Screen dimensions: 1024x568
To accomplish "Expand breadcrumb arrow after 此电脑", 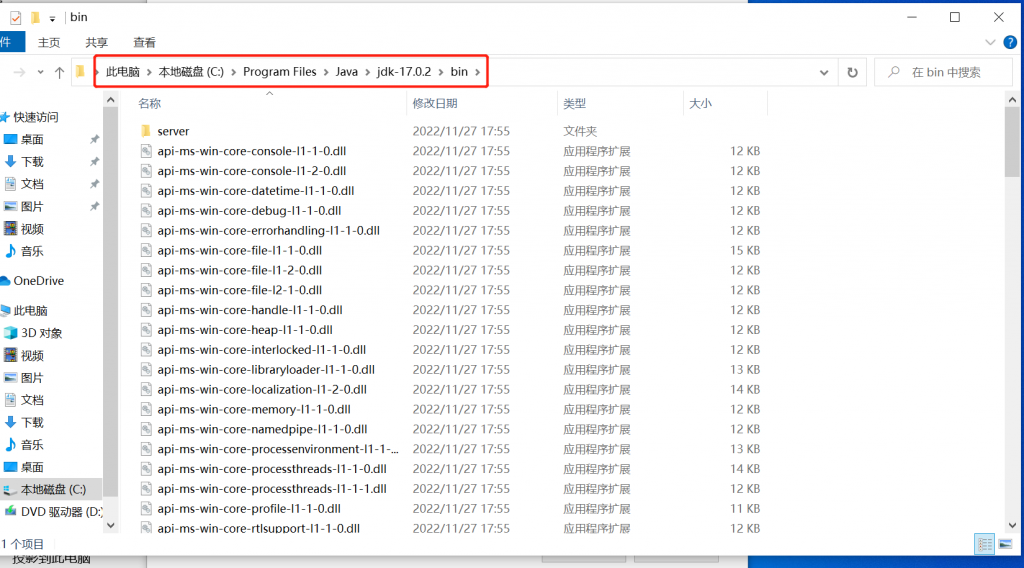I will coord(149,72).
